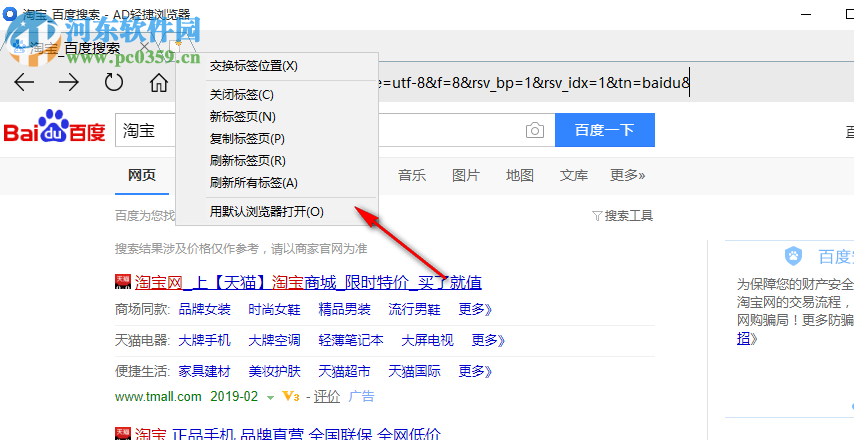The width and height of the screenshot is (854, 440).
Task: Open the 大牌手机 link
Action: click(x=205, y=341)
